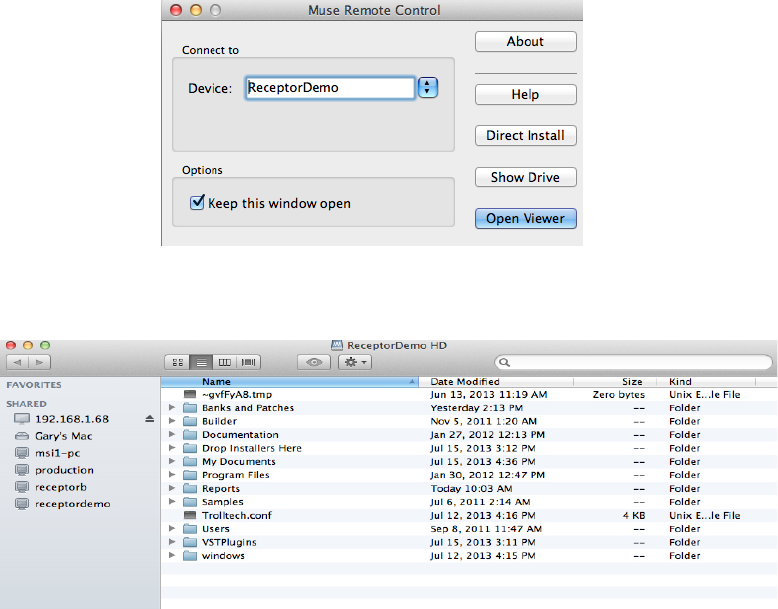Click the VSTPlugins folder icon

pos(190,542)
